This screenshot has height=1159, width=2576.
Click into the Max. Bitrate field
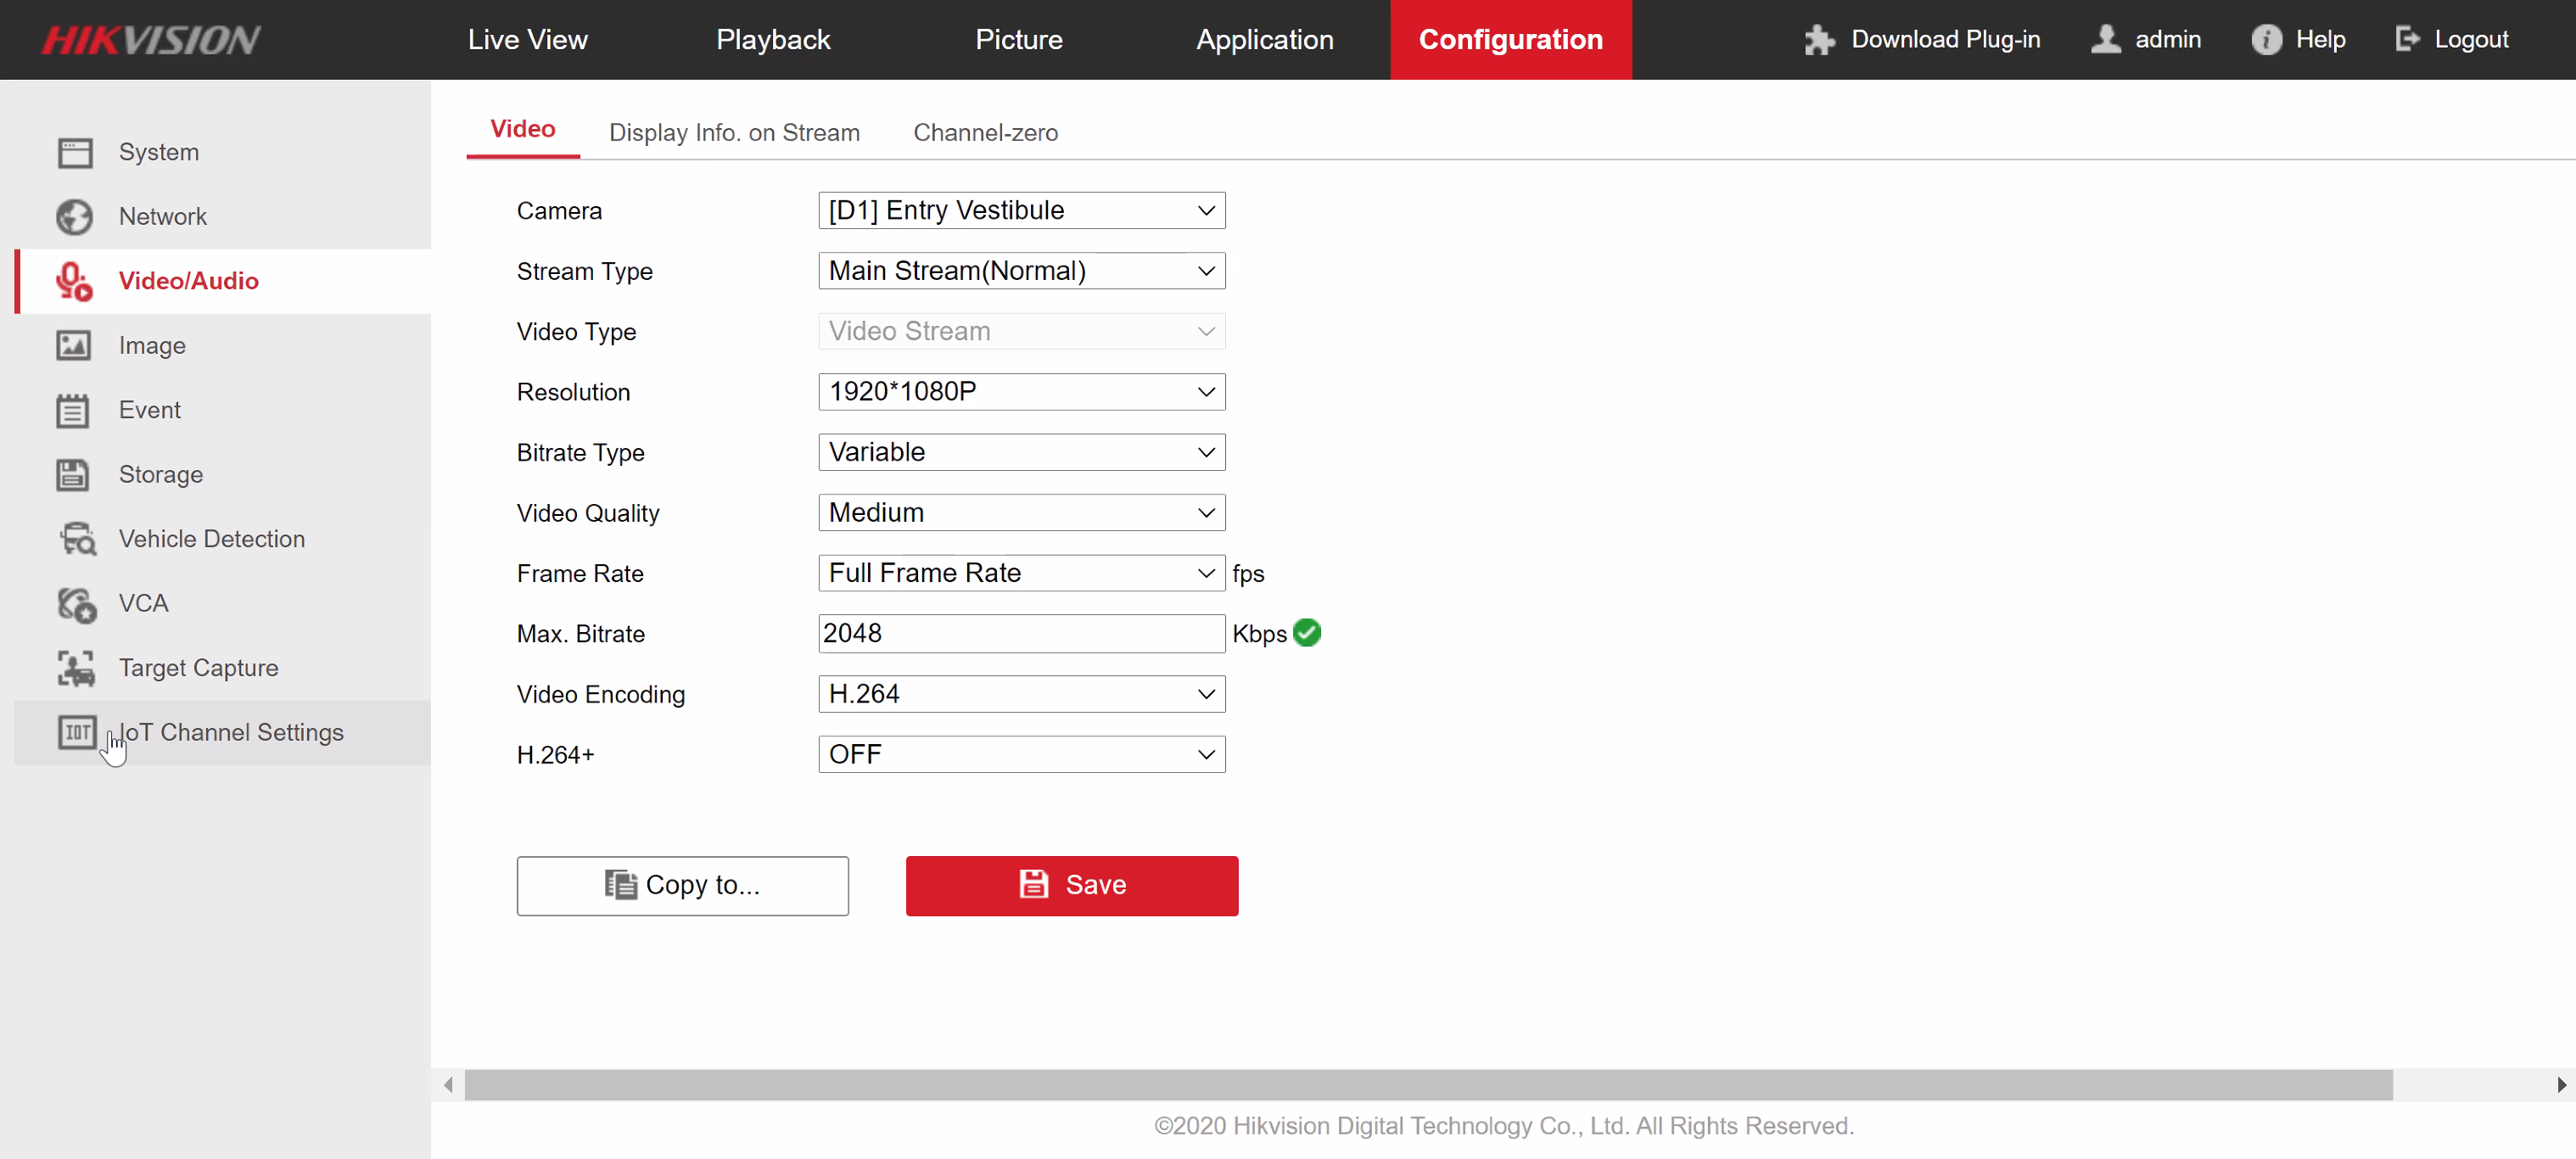1020,633
